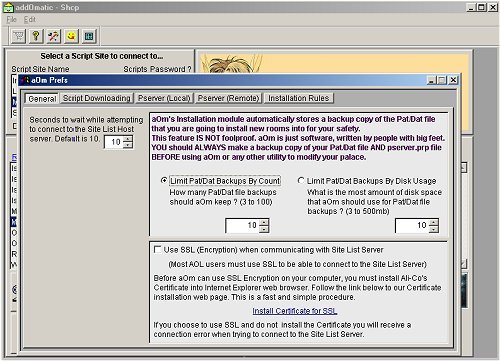Open the File menu in addOmatic window
Viewport: 500px width, 361px height.
click(12, 20)
